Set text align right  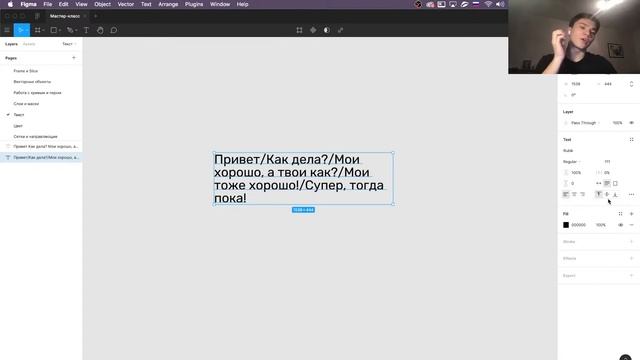[582, 194]
